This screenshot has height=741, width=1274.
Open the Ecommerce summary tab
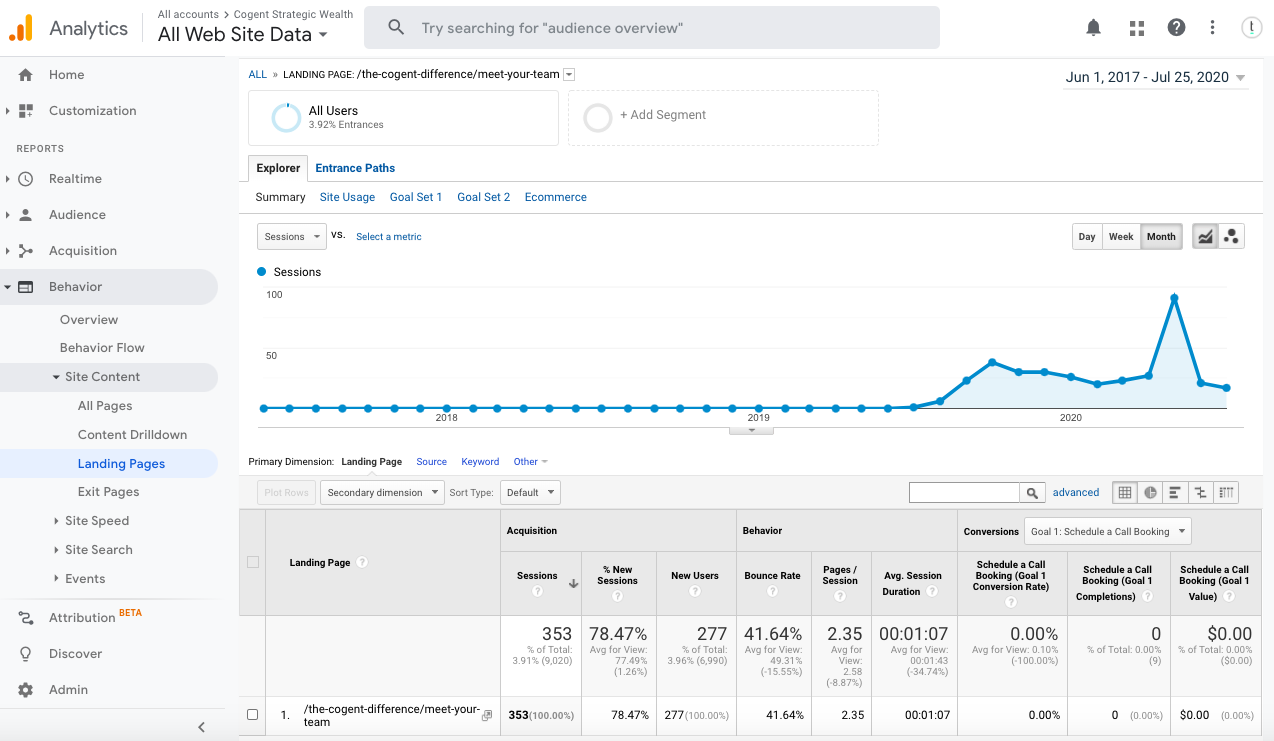(555, 197)
